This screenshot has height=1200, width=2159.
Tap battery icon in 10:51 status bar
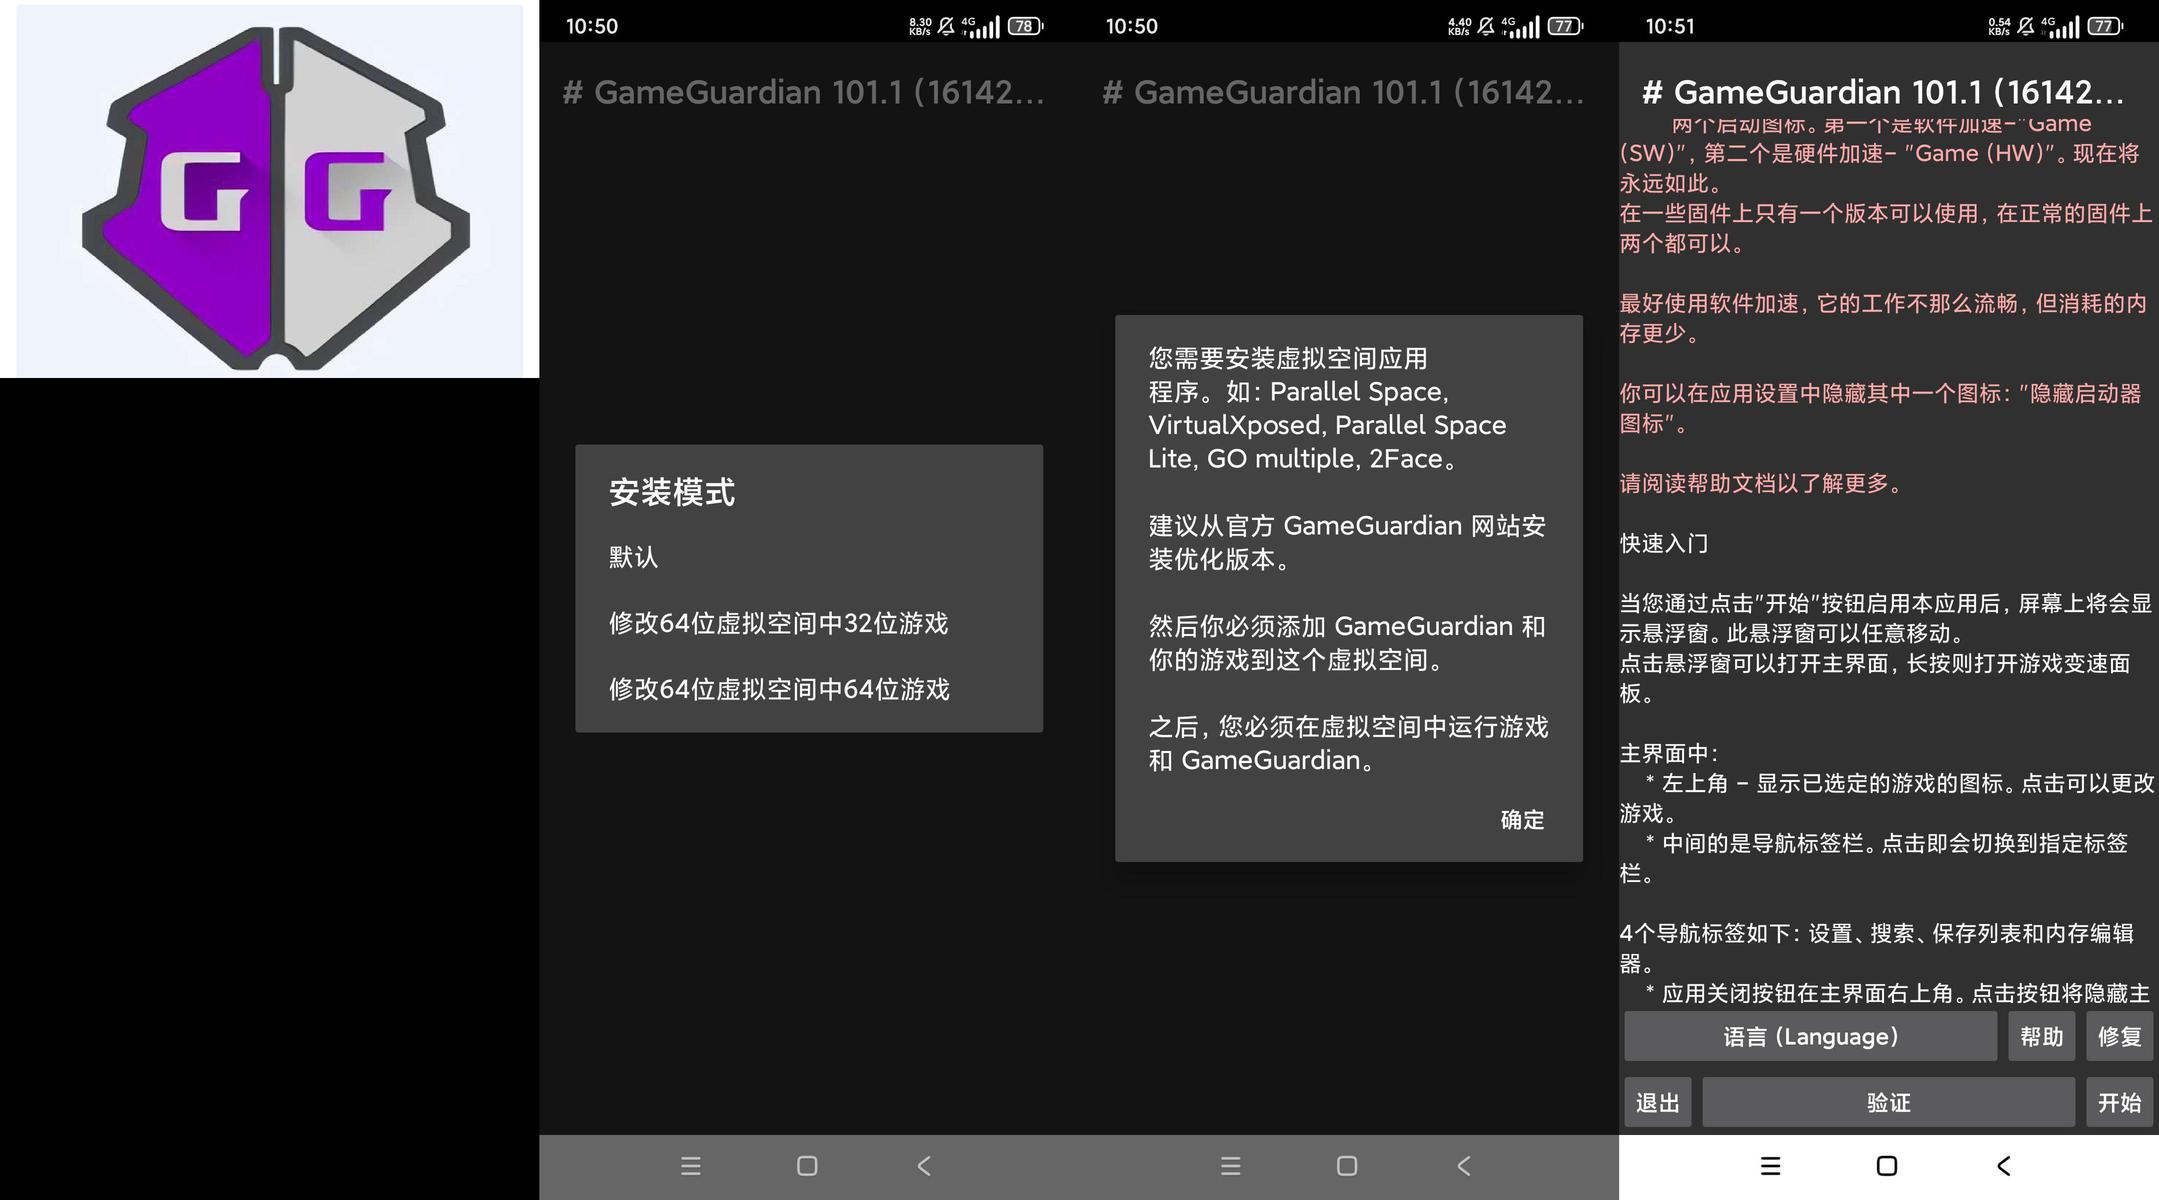click(2105, 26)
